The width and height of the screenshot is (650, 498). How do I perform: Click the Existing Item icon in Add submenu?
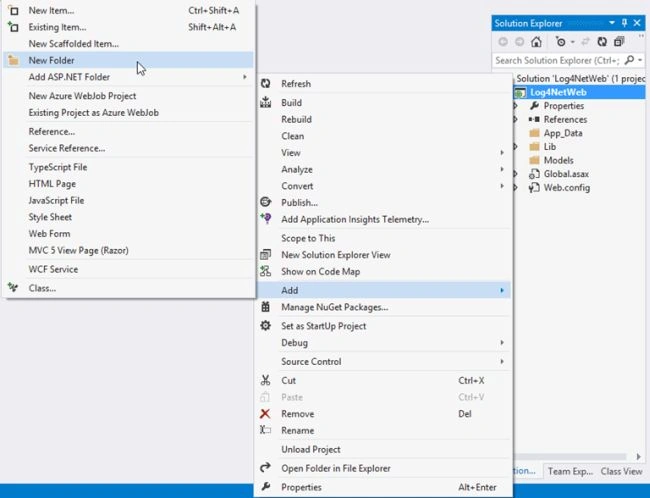pyautogui.click(x=13, y=27)
